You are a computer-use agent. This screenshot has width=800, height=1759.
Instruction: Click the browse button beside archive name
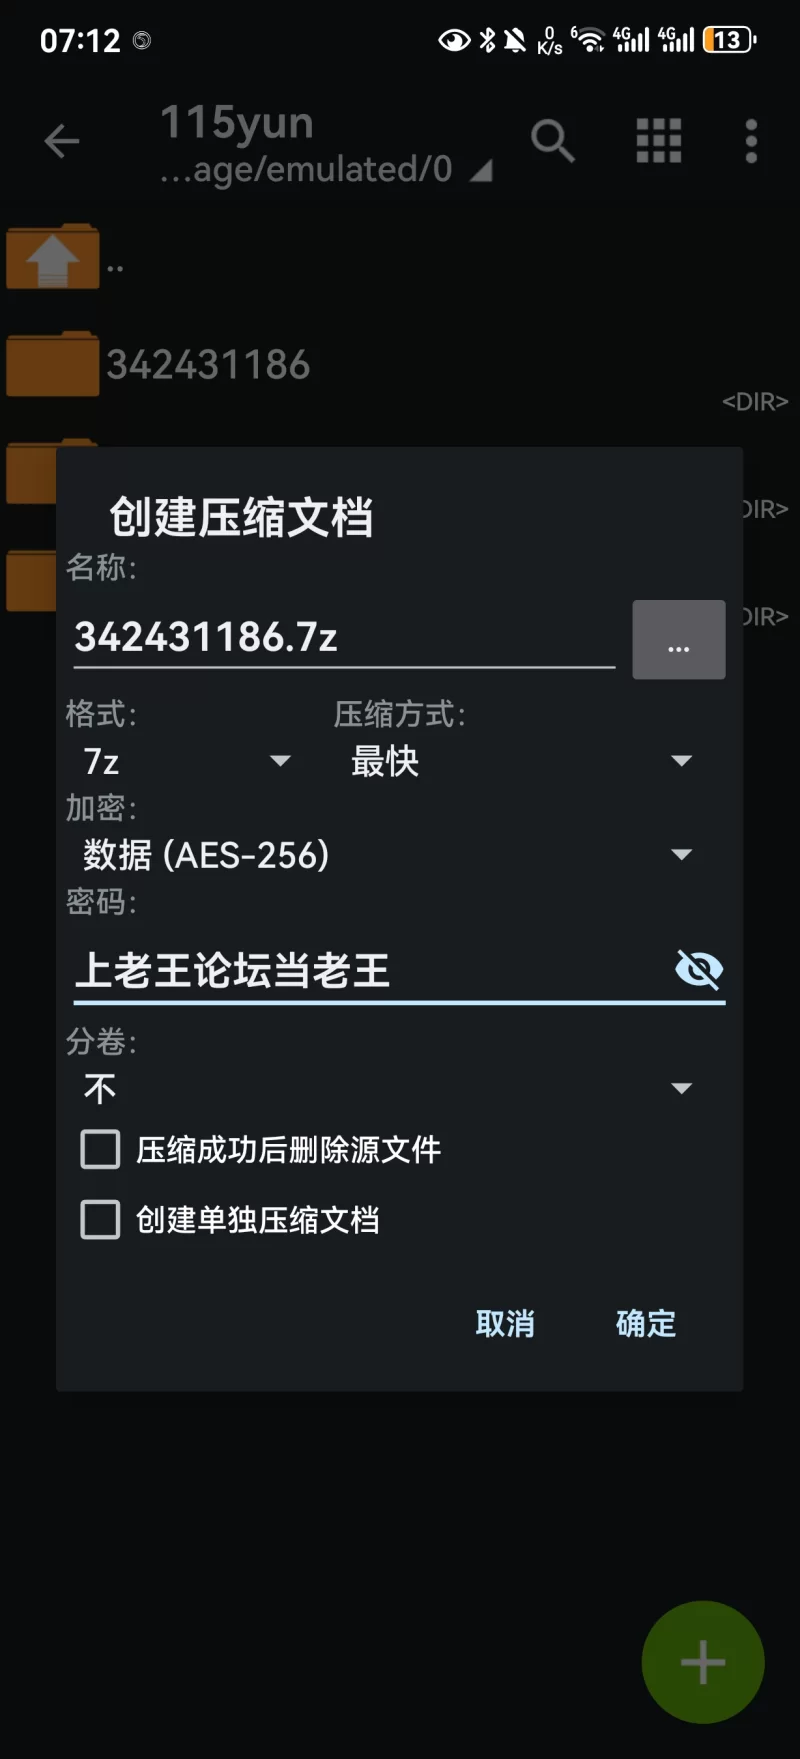[x=679, y=640]
